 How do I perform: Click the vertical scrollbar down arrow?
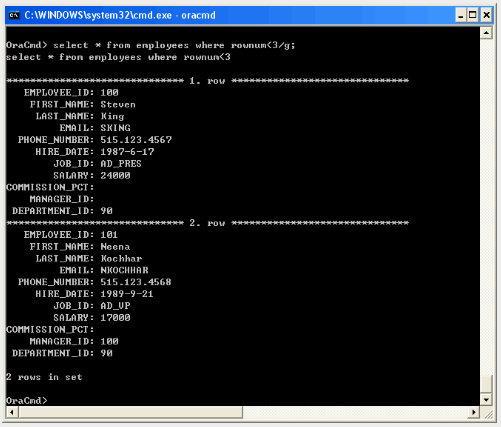[486, 400]
